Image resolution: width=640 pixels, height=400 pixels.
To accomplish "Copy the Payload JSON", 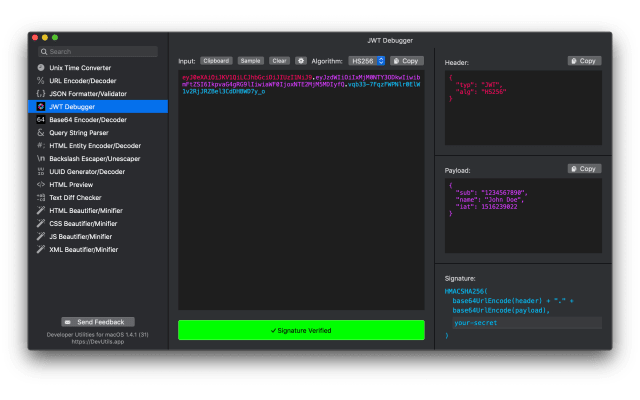I will [584, 169].
